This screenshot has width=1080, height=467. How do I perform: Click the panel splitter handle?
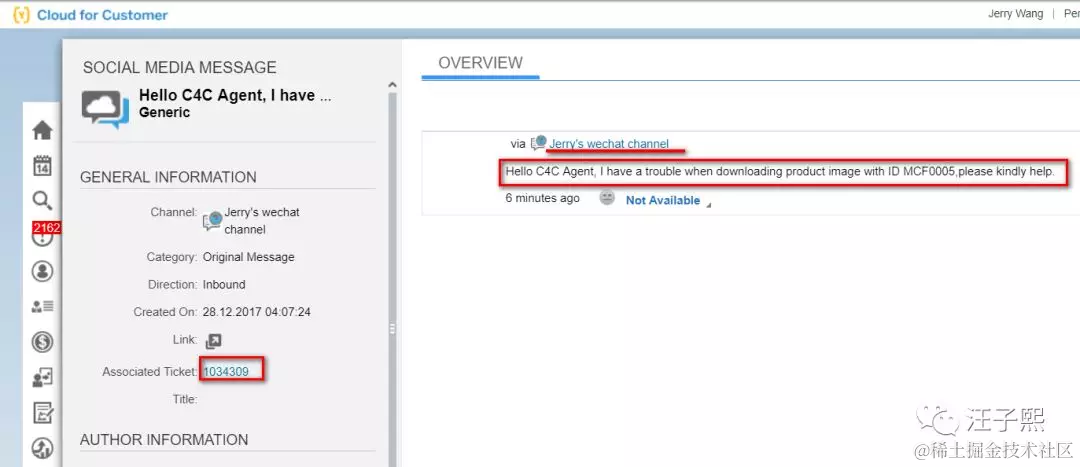click(393, 329)
